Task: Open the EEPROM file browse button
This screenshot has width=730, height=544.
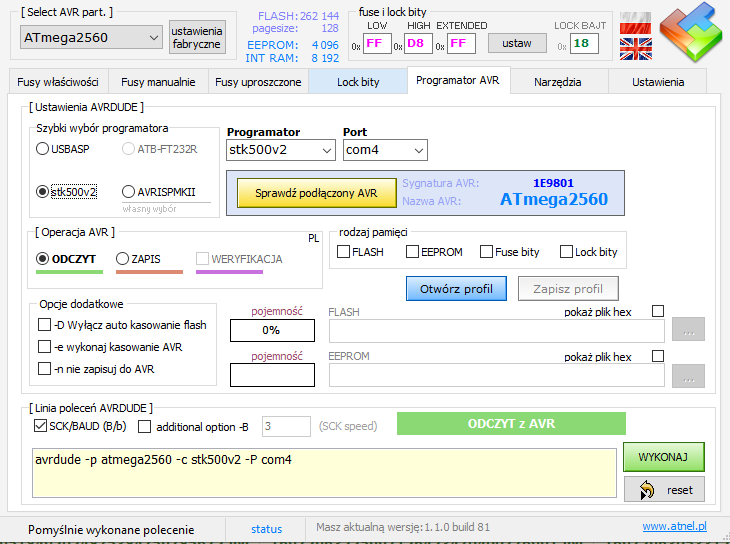Action: pos(688,376)
